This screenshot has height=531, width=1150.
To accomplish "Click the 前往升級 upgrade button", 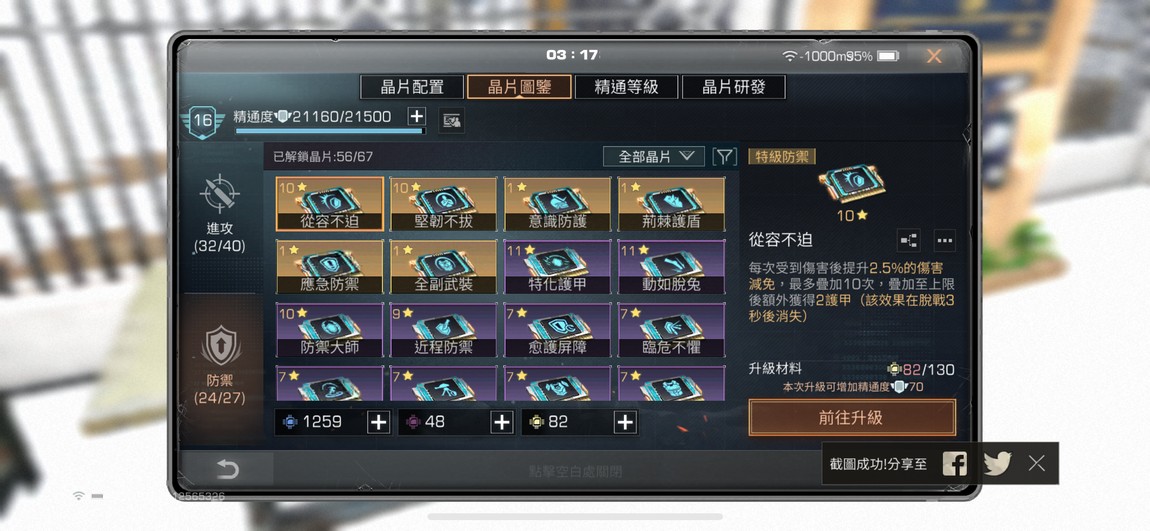I will point(852,418).
